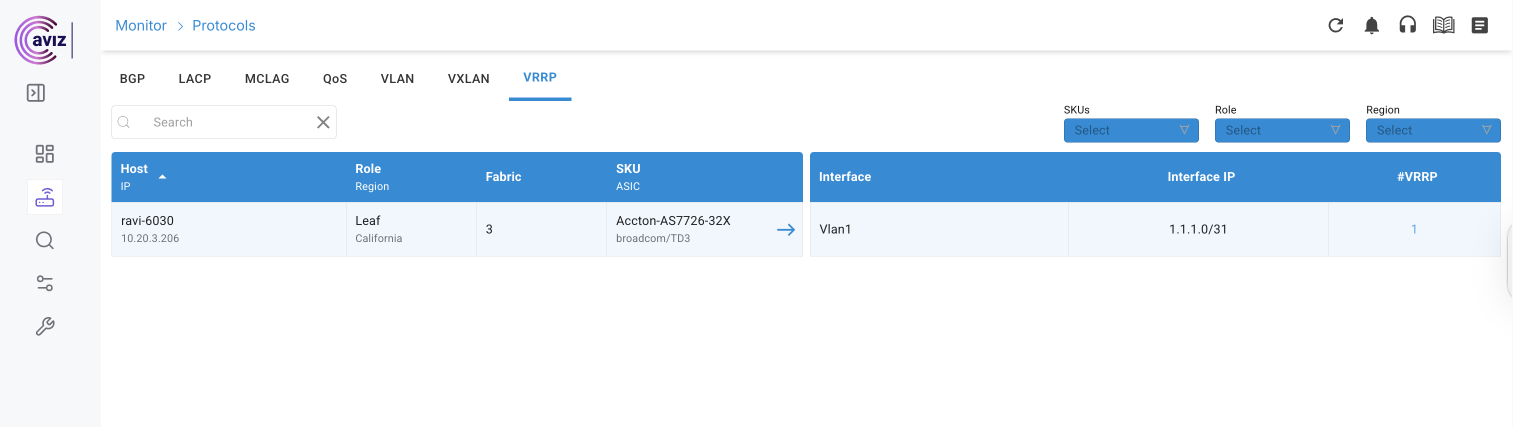Open the dashboard grid icon
Viewport: 1513px width, 427px height.
pyautogui.click(x=45, y=154)
